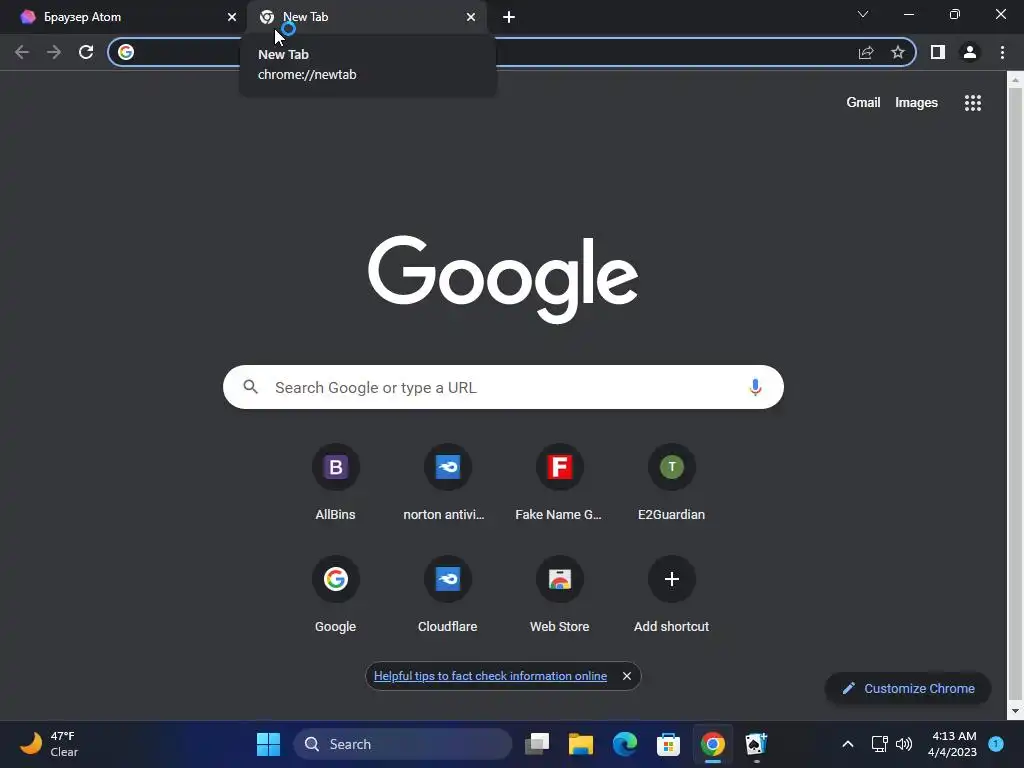Click the Google icon in the address bar
The image size is (1024, 768).
coord(126,52)
